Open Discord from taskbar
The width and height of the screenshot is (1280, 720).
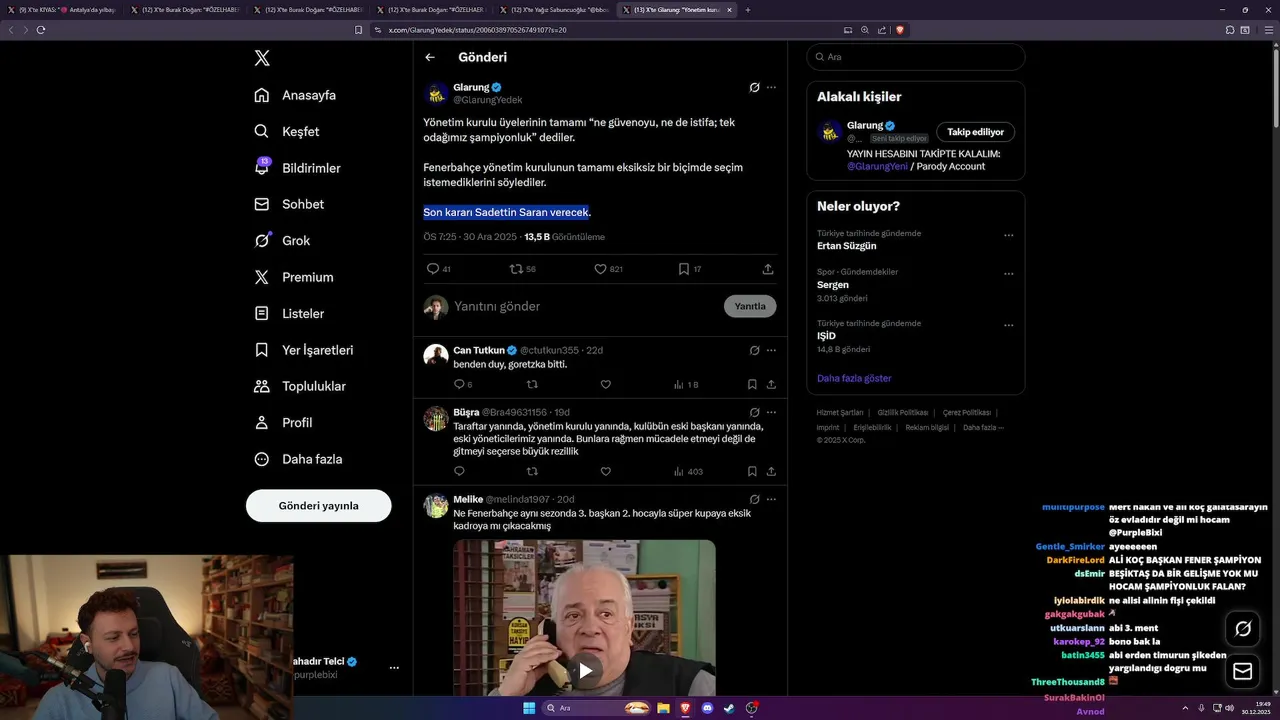(708, 708)
